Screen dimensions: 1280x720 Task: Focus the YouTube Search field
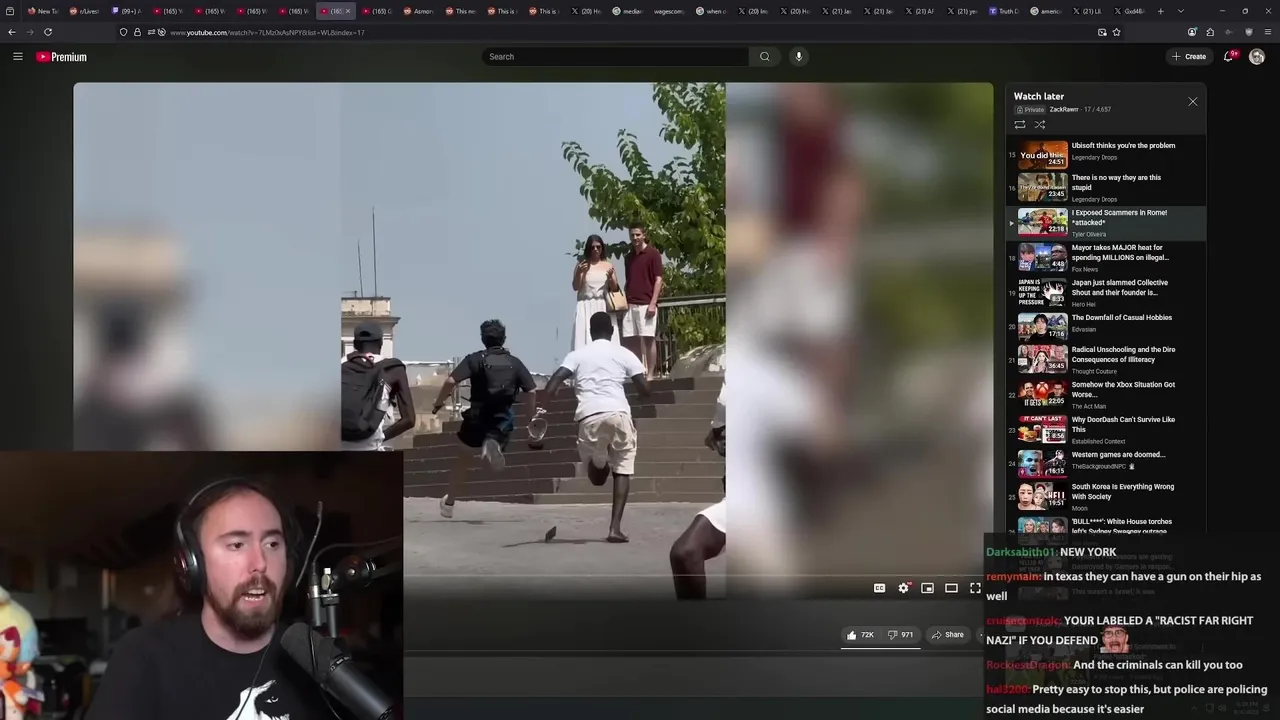click(615, 57)
